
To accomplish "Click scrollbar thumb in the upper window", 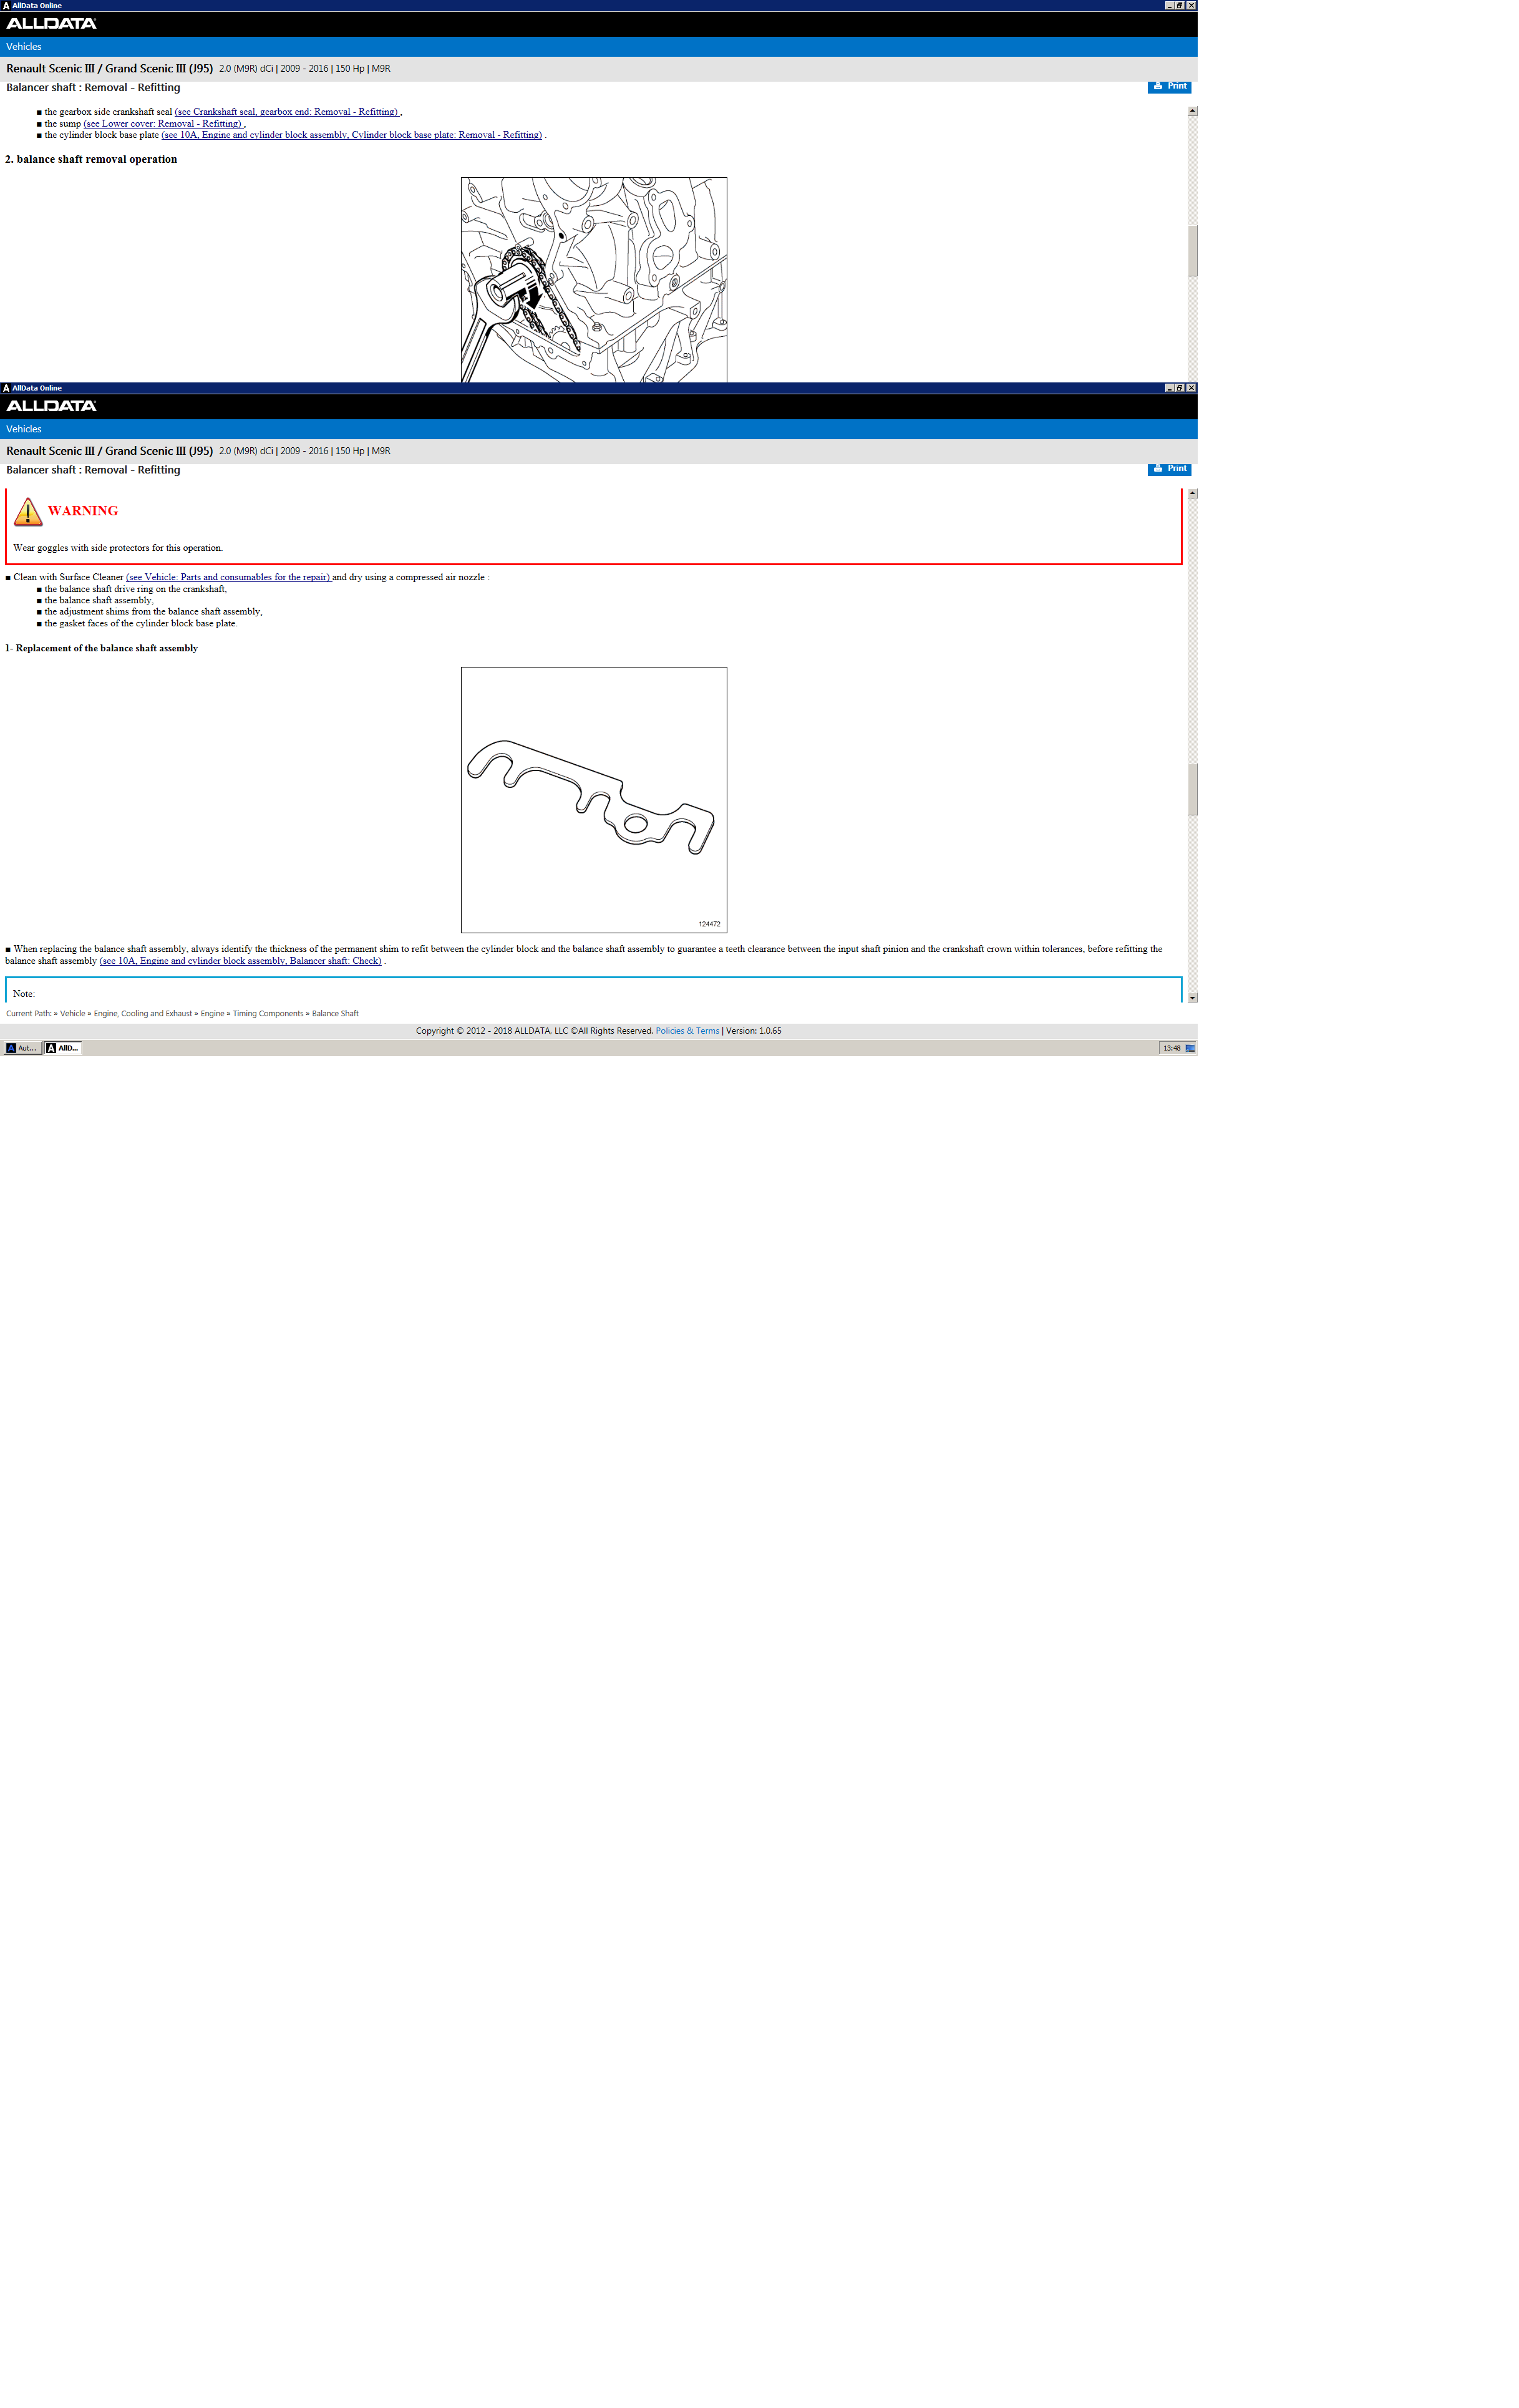I will pyautogui.click(x=1193, y=251).
